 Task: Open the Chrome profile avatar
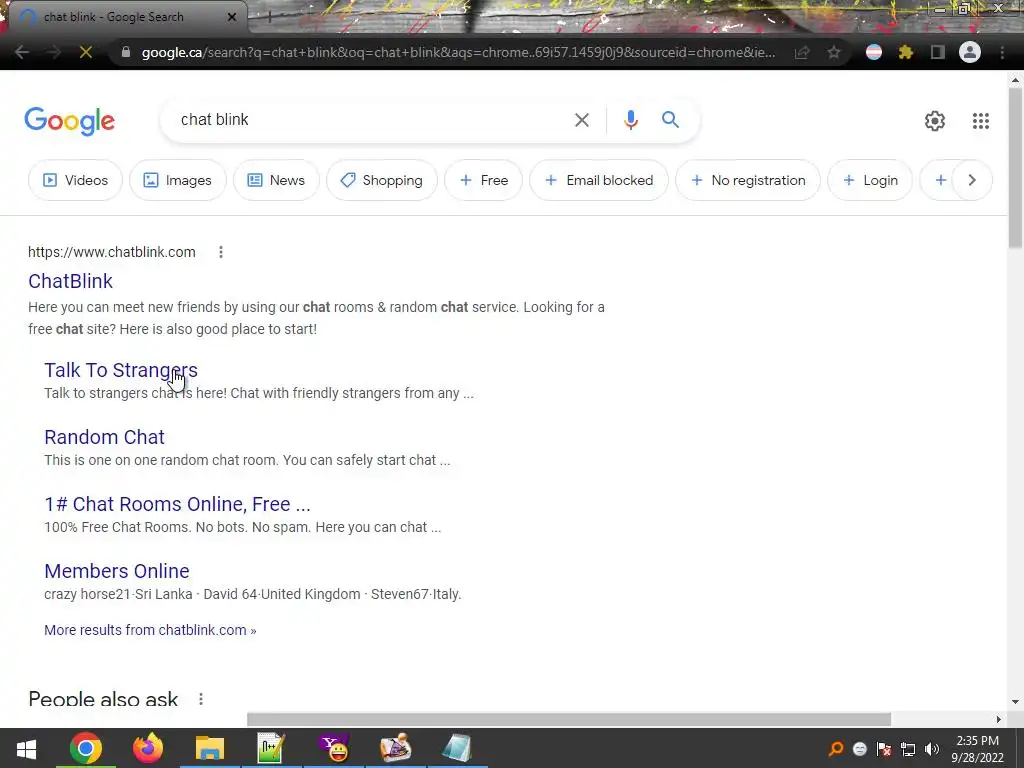click(x=970, y=52)
